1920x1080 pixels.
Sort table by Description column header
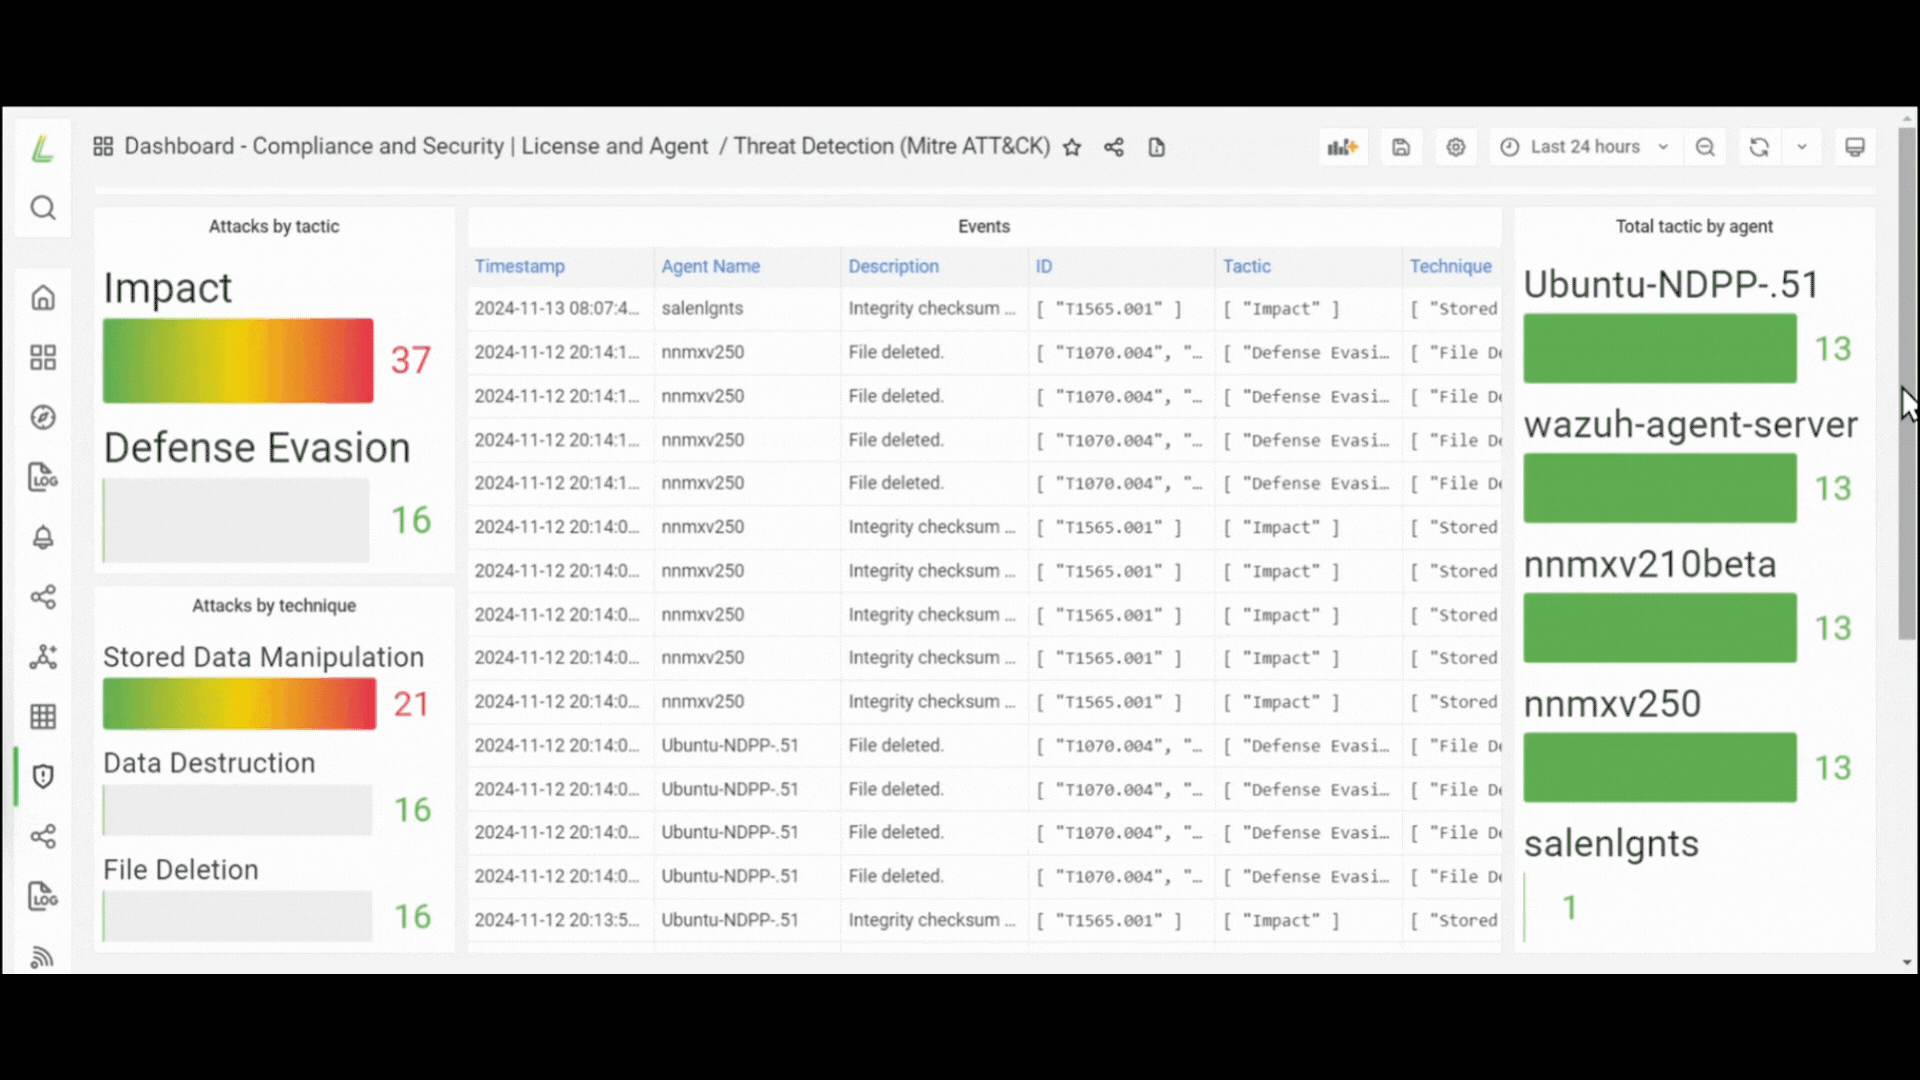click(x=893, y=266)
